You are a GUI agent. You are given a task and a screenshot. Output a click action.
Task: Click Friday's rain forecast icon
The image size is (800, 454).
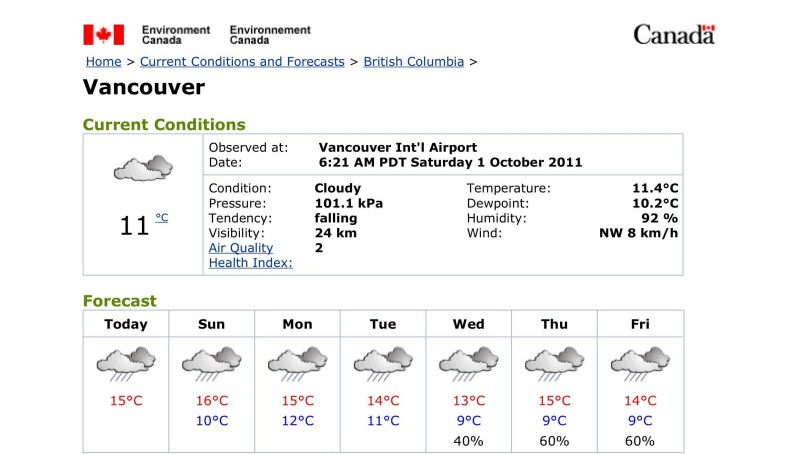point(640,362)
